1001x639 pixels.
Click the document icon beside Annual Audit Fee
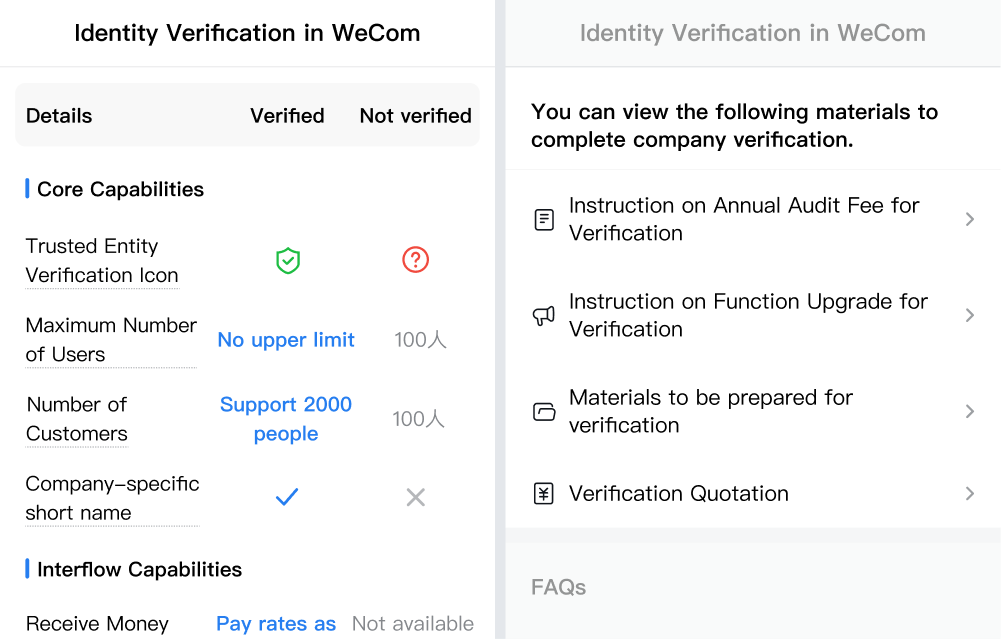click(544, 220)
